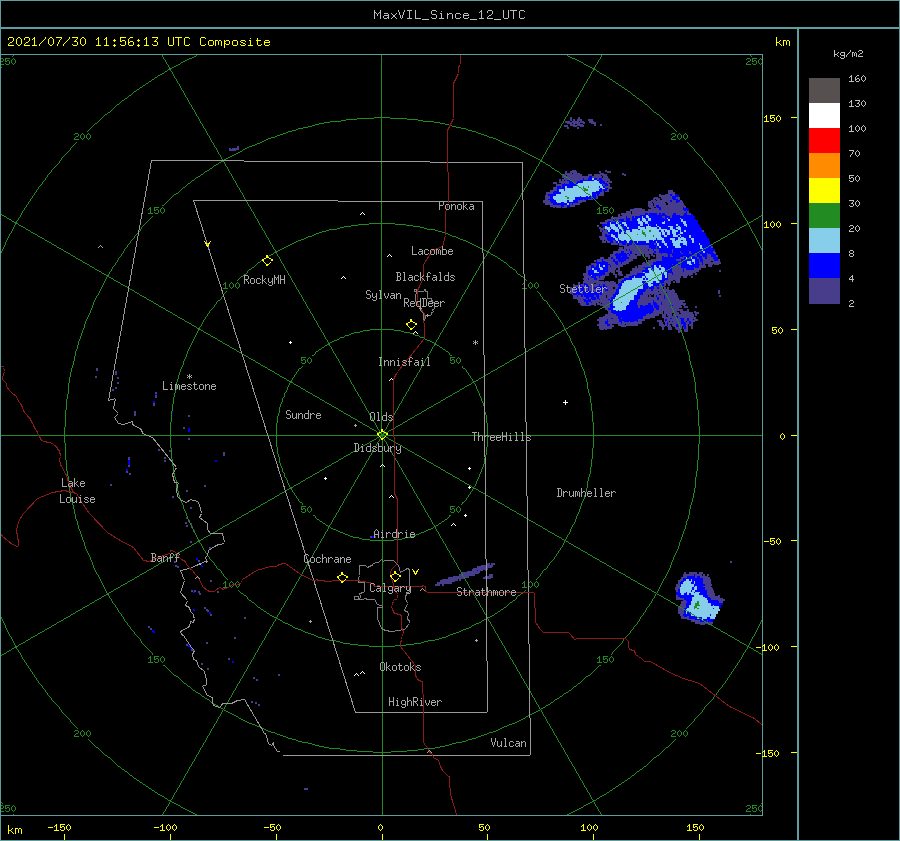Click the -150 tick on bottom axis

click(x=59, y=827)
